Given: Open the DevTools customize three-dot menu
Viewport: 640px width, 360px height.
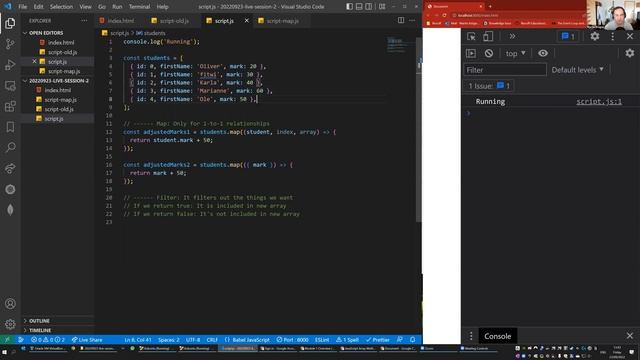Looking at the screenshot, I should click(613, 36).
